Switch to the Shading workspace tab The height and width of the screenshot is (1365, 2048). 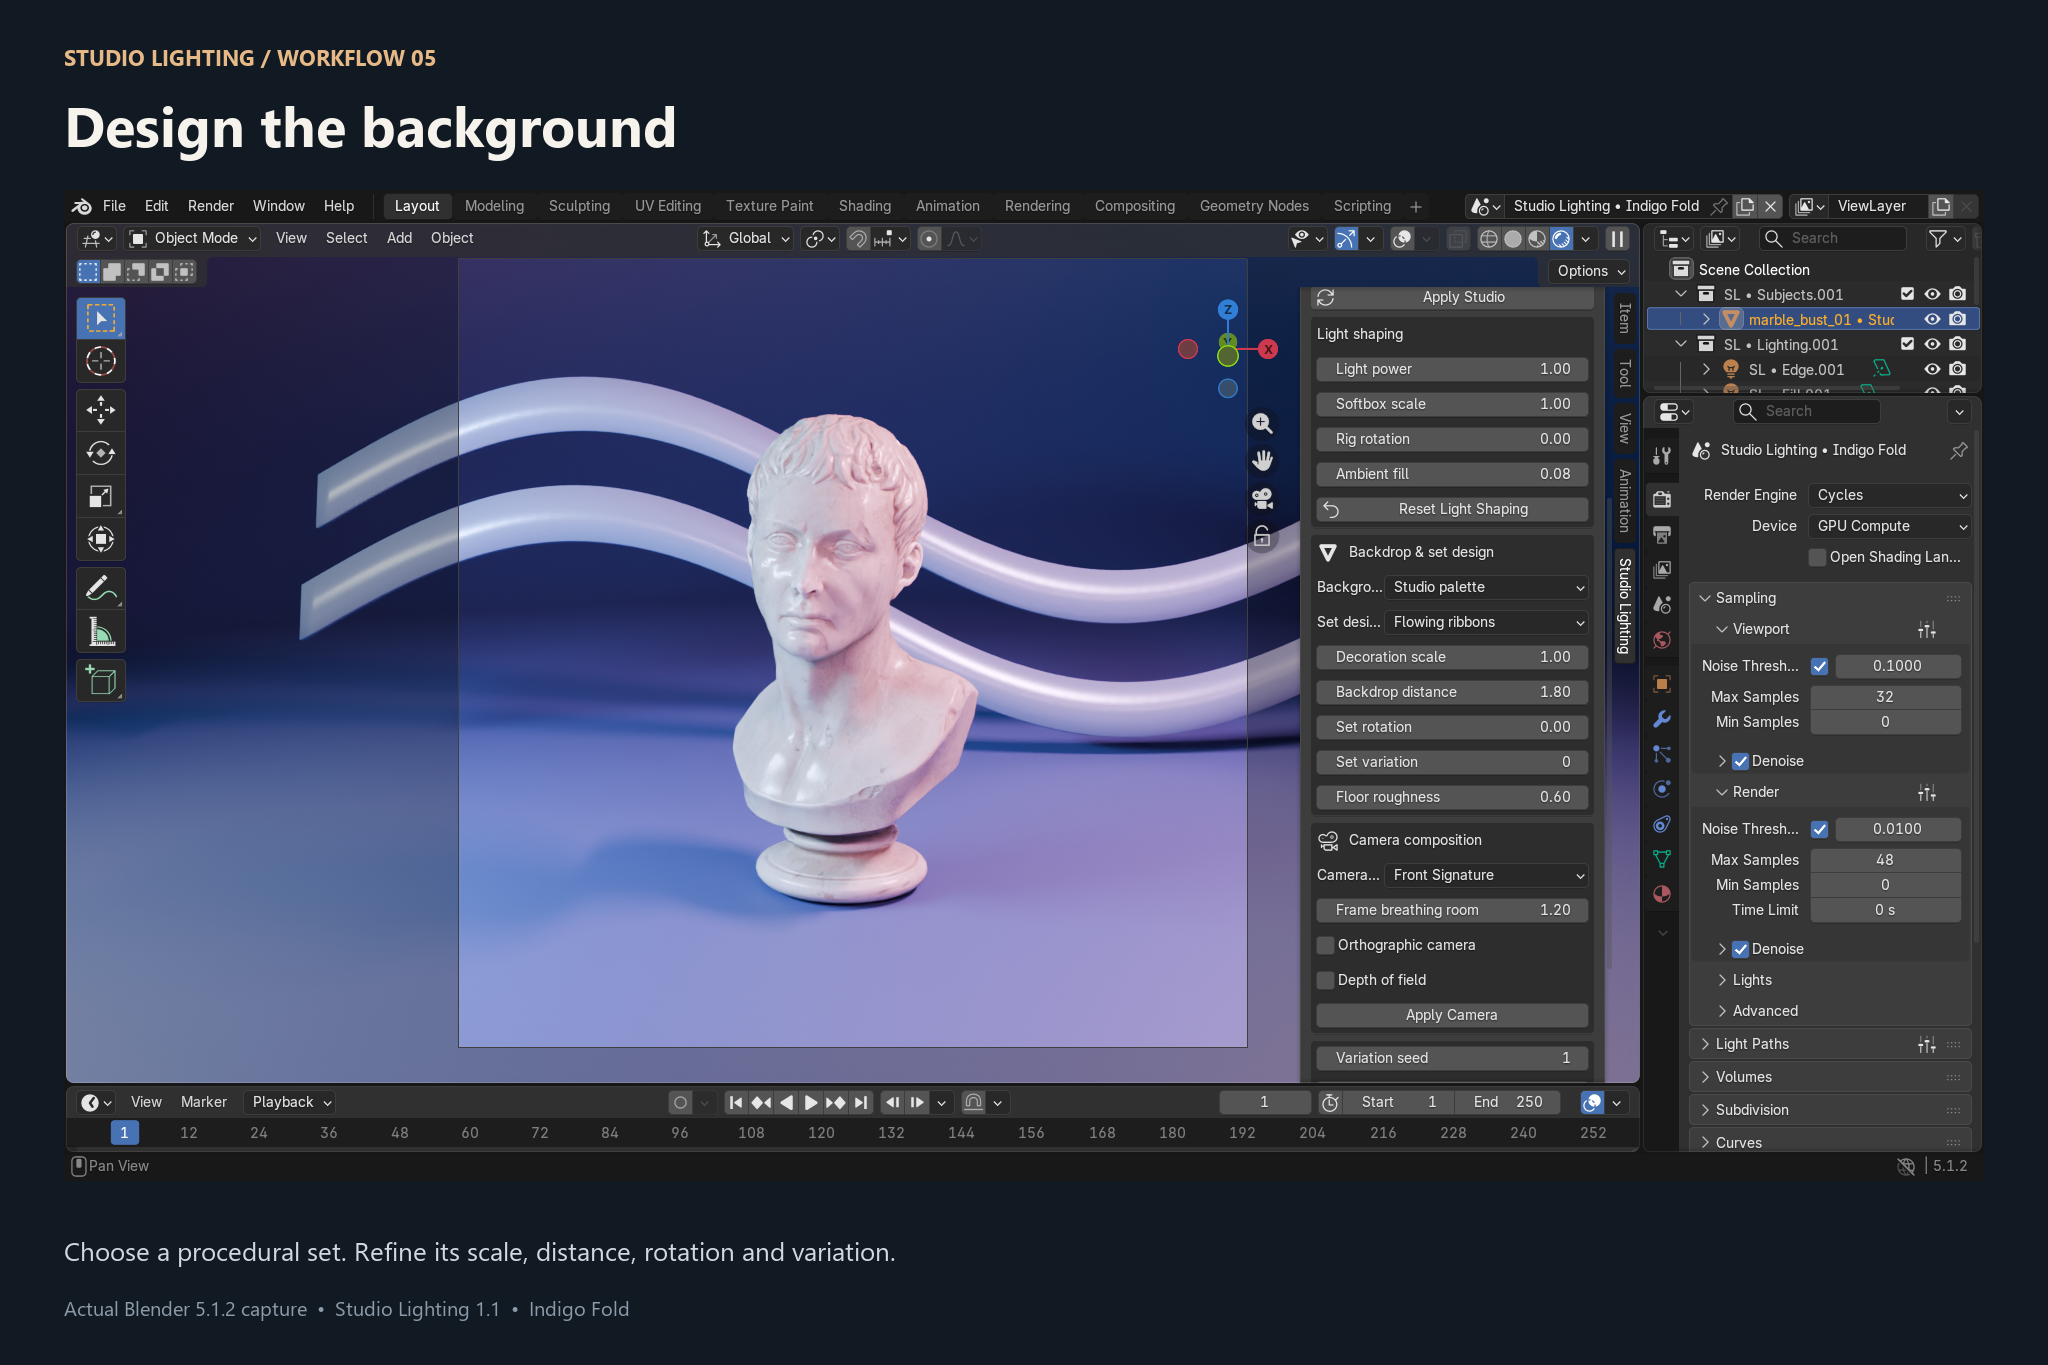864,206
